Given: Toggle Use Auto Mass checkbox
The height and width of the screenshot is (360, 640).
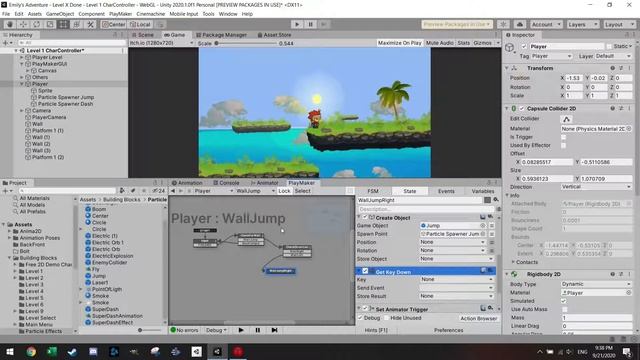Looking at the screenshot, I should 564,309.
